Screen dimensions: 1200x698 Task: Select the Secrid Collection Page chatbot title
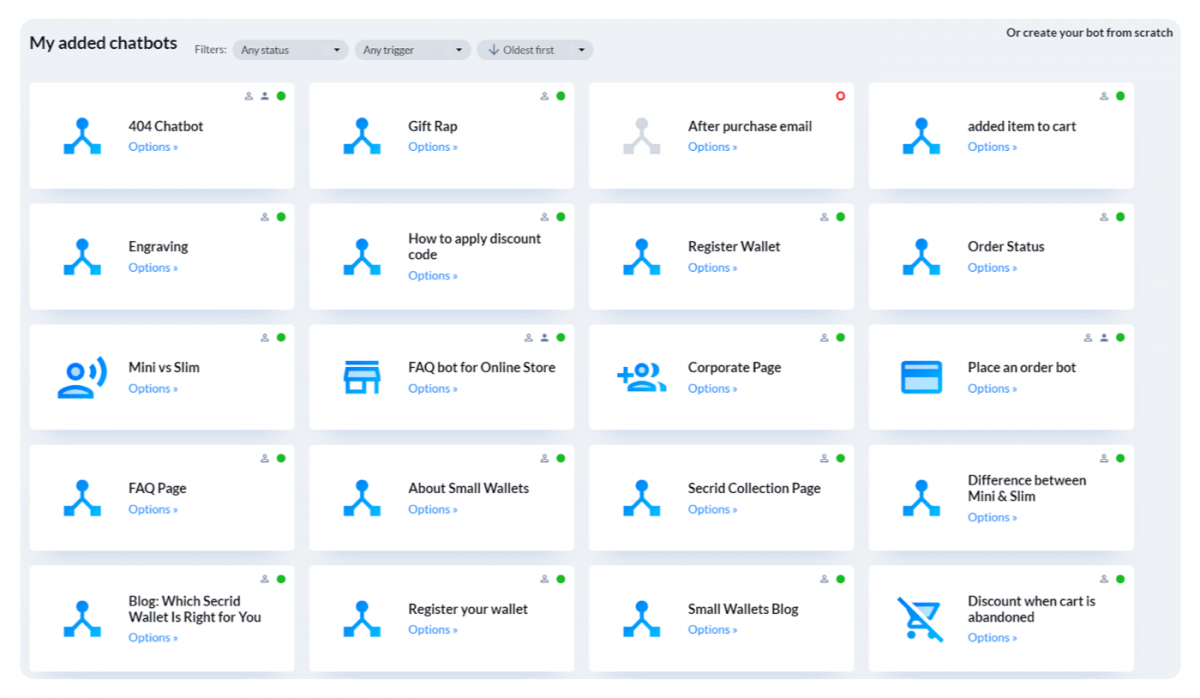click(754, 488)
